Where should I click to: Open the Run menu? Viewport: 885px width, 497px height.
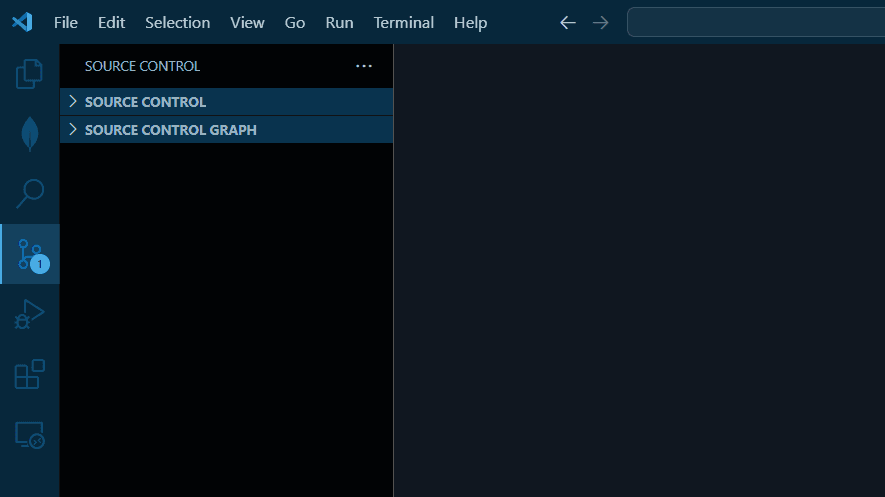[339, 23]
